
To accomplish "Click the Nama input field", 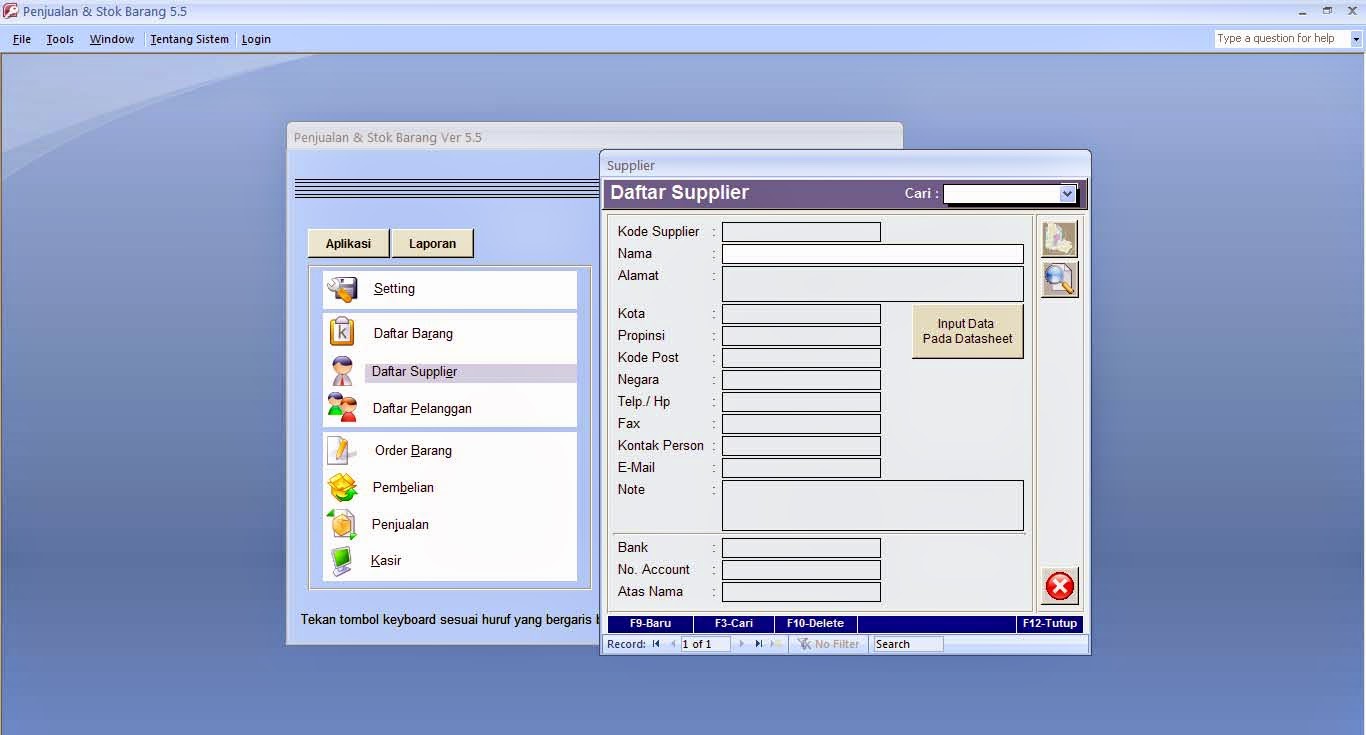I will (x=873, y=254).
